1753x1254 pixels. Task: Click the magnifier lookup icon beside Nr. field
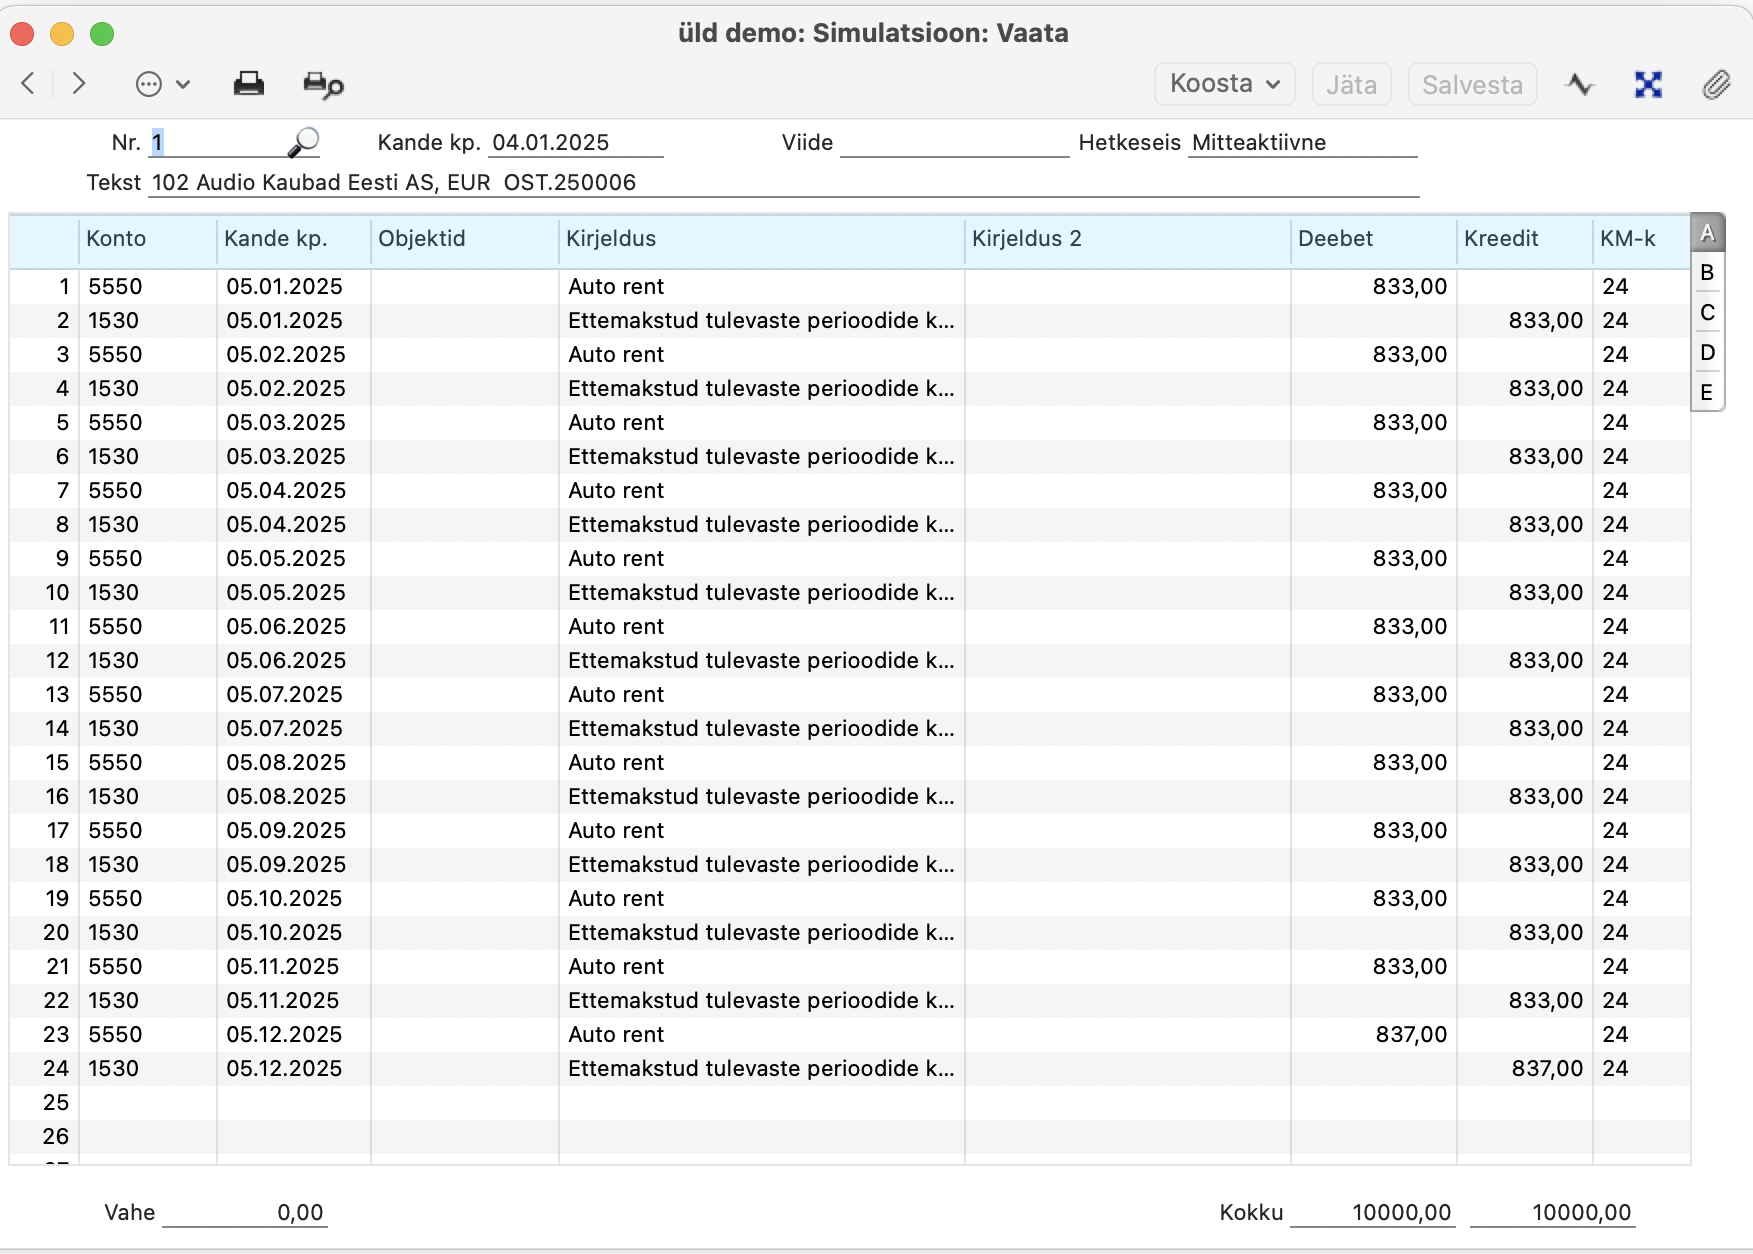303,143
